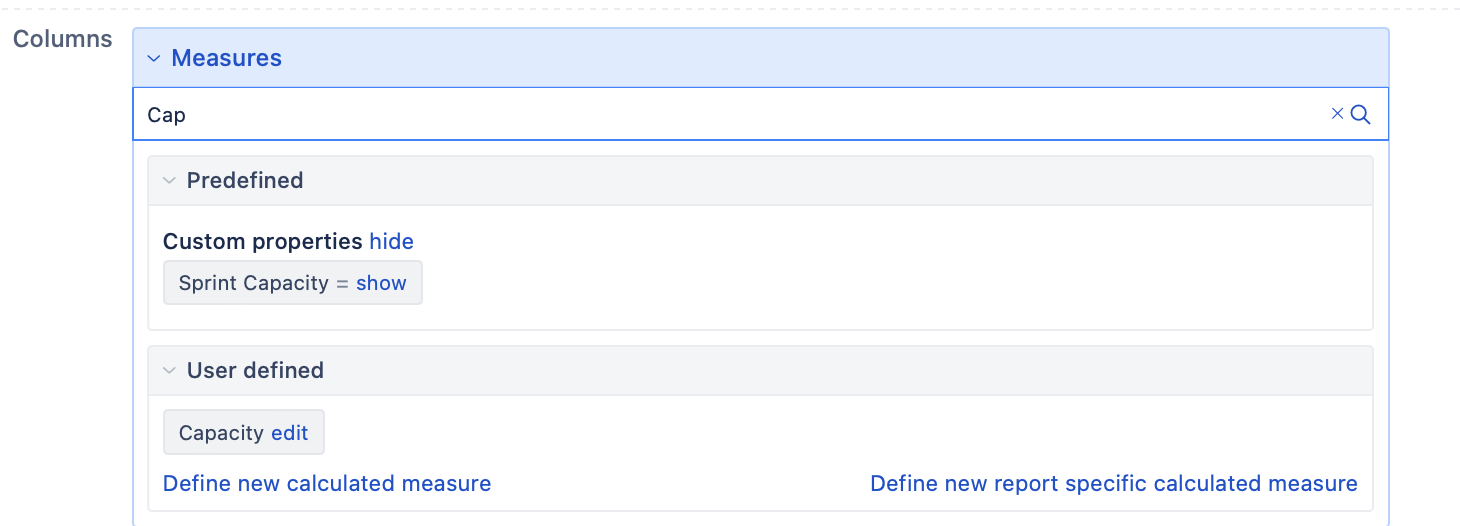Open edit link for Capacity measure

click(x=290, y=433)
